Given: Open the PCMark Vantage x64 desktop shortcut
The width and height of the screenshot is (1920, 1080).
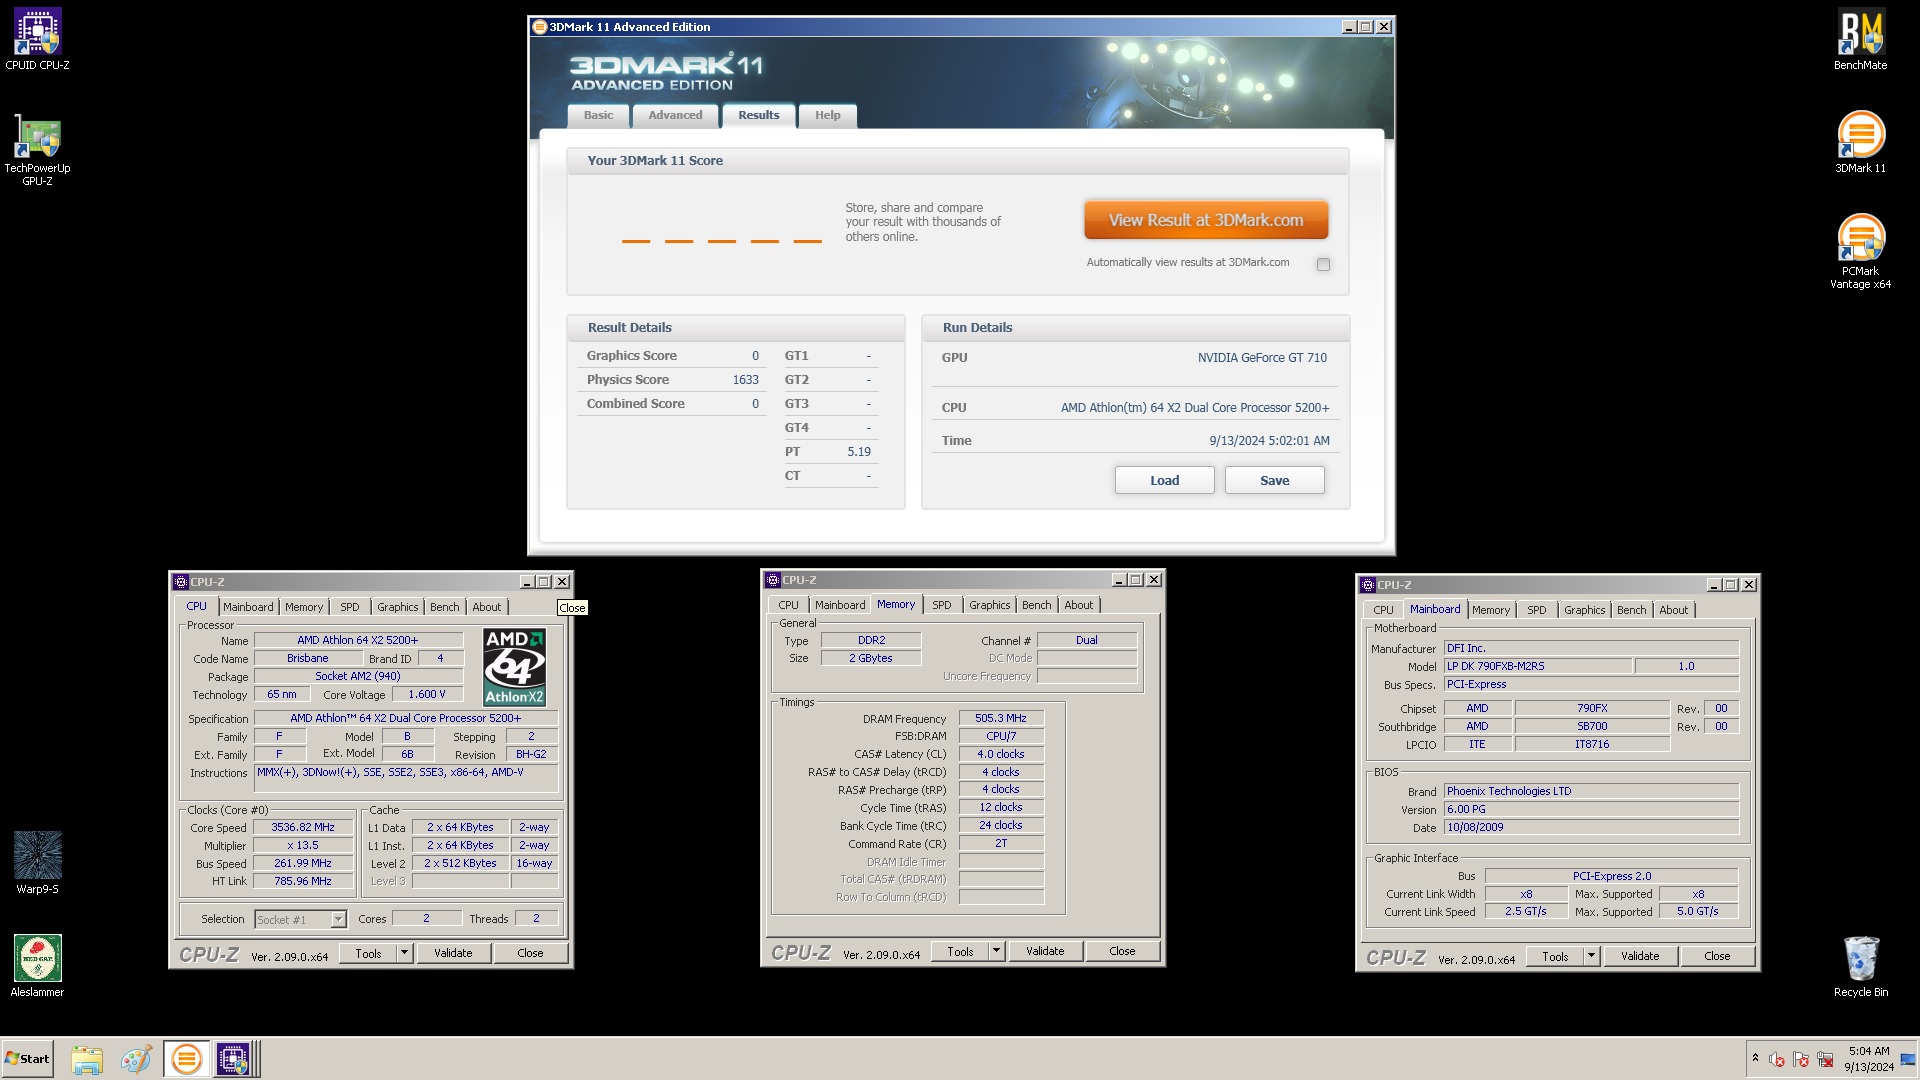Looking at the screenshot, I should [x=1860, y=252].
